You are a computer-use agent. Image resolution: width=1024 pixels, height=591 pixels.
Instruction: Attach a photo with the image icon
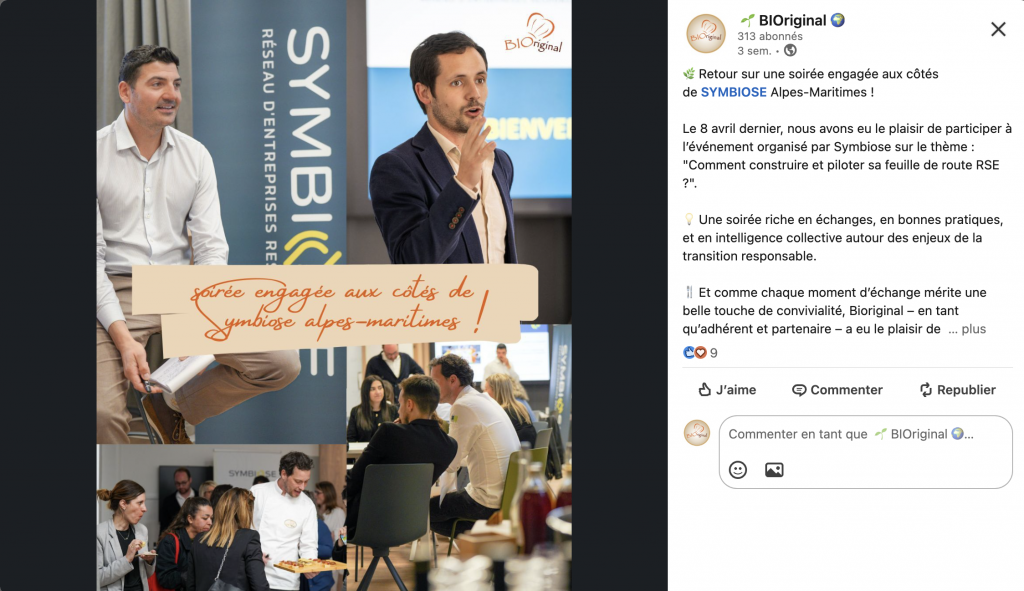(x=774, y=470)
